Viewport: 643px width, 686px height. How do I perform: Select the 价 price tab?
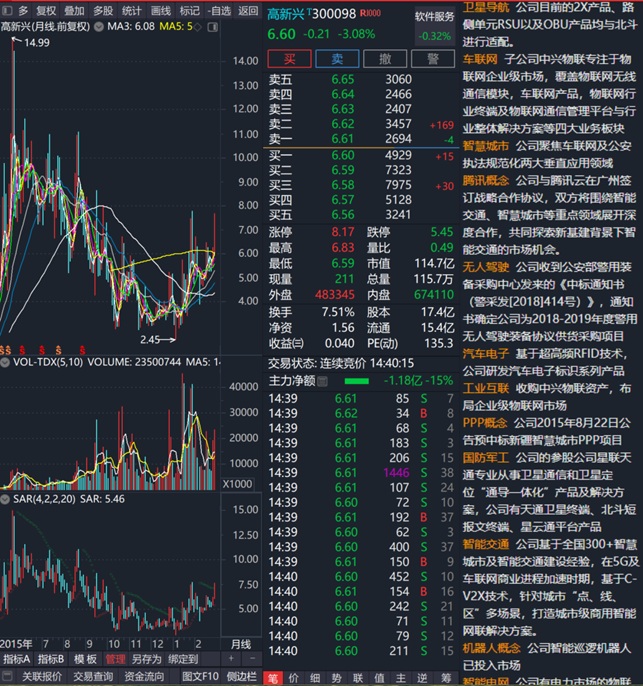(x=294, y=679)
